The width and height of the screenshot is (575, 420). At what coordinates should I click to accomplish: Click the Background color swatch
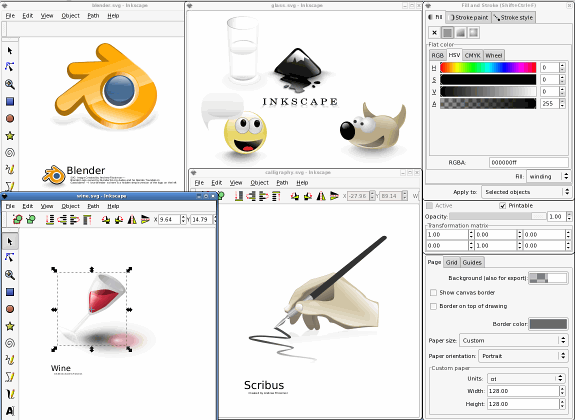pos(548,278)
